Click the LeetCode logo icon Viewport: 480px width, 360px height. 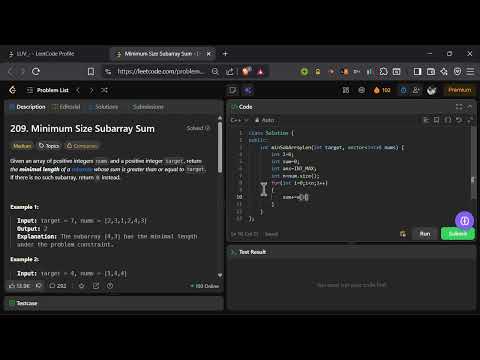(x=13, y=90)
